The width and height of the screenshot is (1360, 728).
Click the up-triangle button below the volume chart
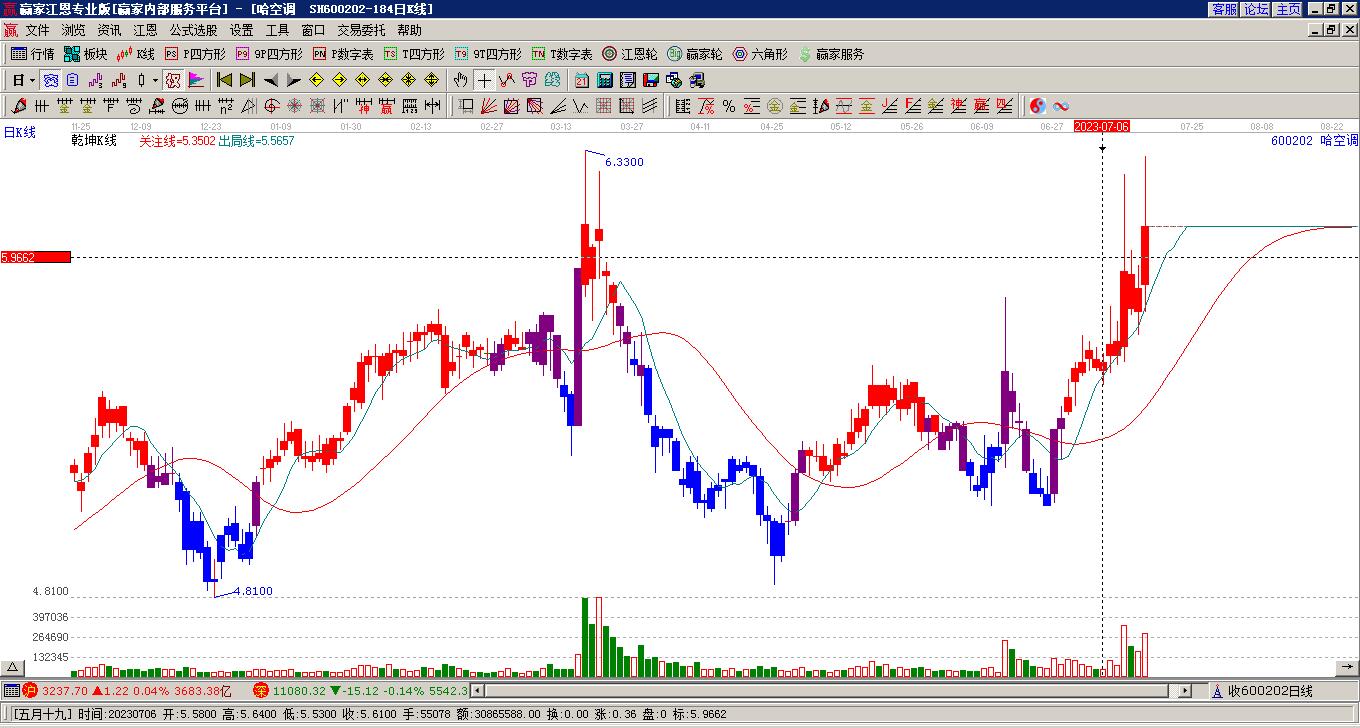(x=12, y=668)
